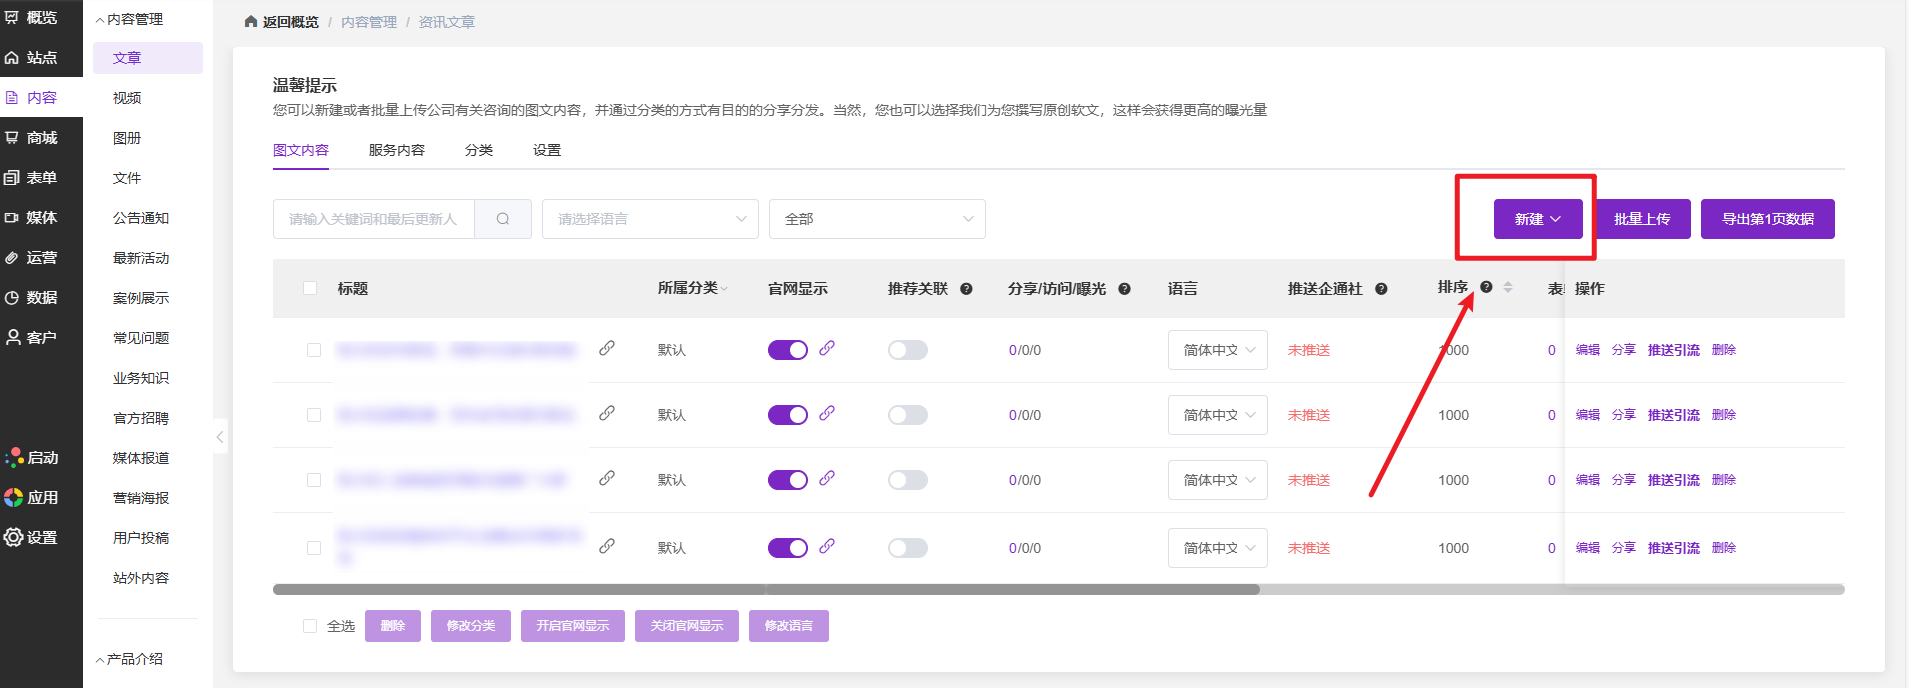
Task: Enable 推荐关联 toggle in third row
Action: [908, 480]
